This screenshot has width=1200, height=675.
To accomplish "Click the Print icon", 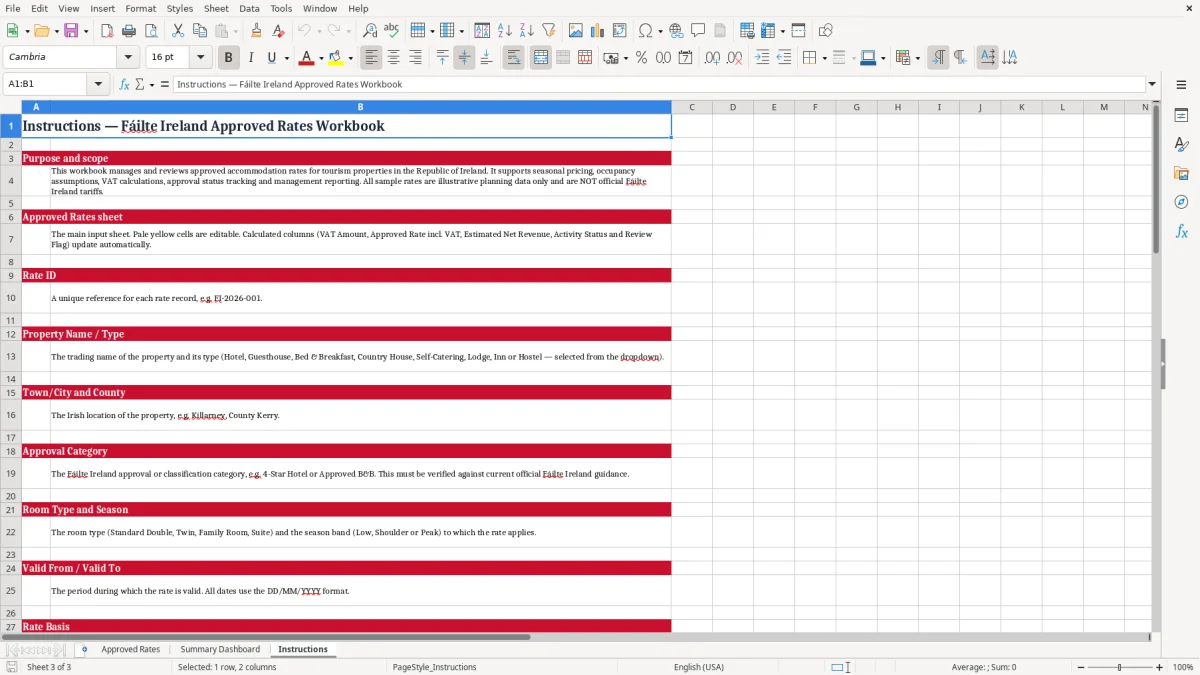I will coord(128,31).
